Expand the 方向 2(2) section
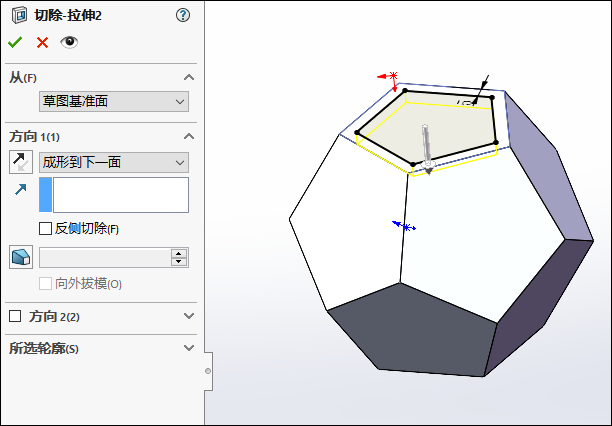Image resolution: width=612 pixels, height=426 pixels. [x=189, y=316]
